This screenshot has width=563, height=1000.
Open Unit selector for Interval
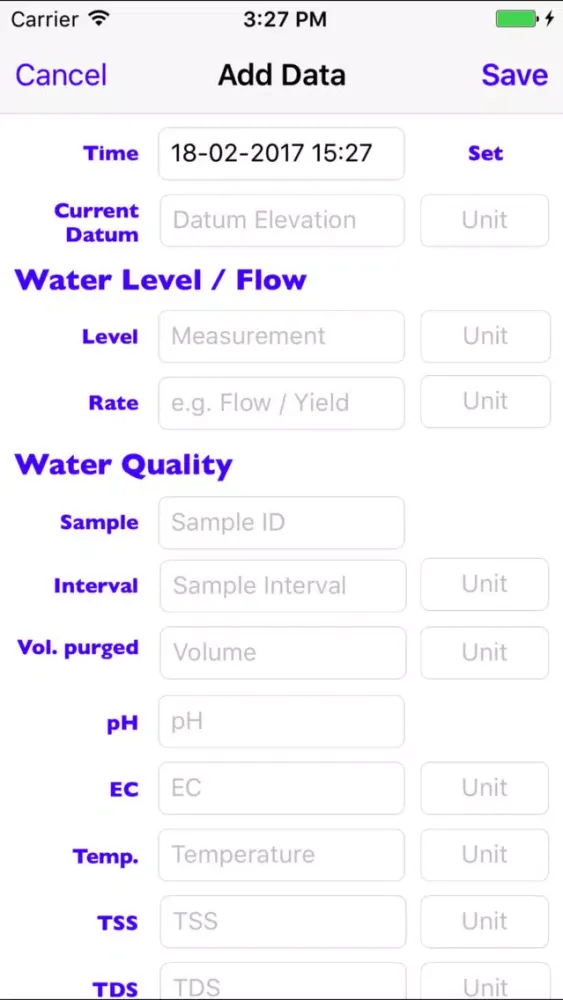click(485, 584)
